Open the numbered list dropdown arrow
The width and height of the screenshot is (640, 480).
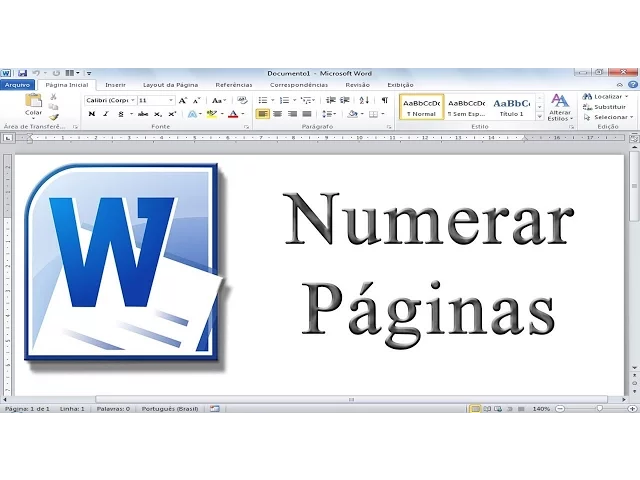click(294, 100)
